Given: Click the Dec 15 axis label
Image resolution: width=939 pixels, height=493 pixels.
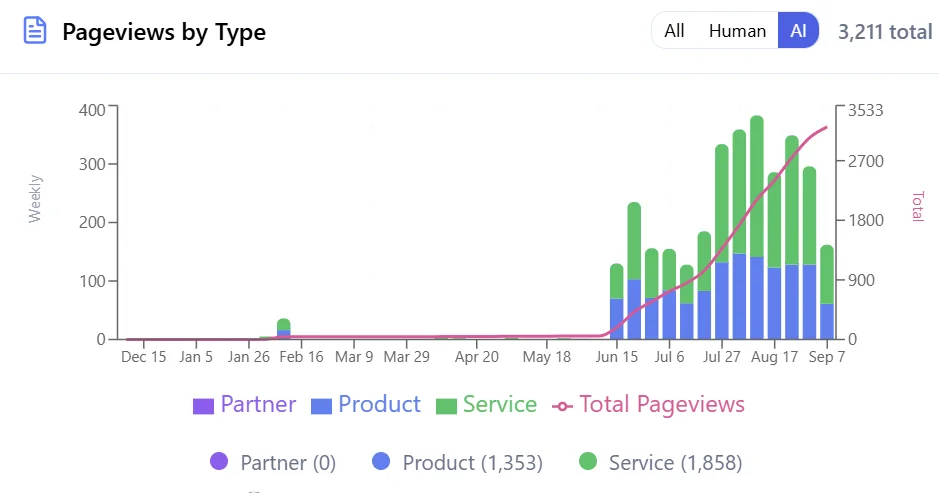Looking at the screenshot, I should [144, 357].
